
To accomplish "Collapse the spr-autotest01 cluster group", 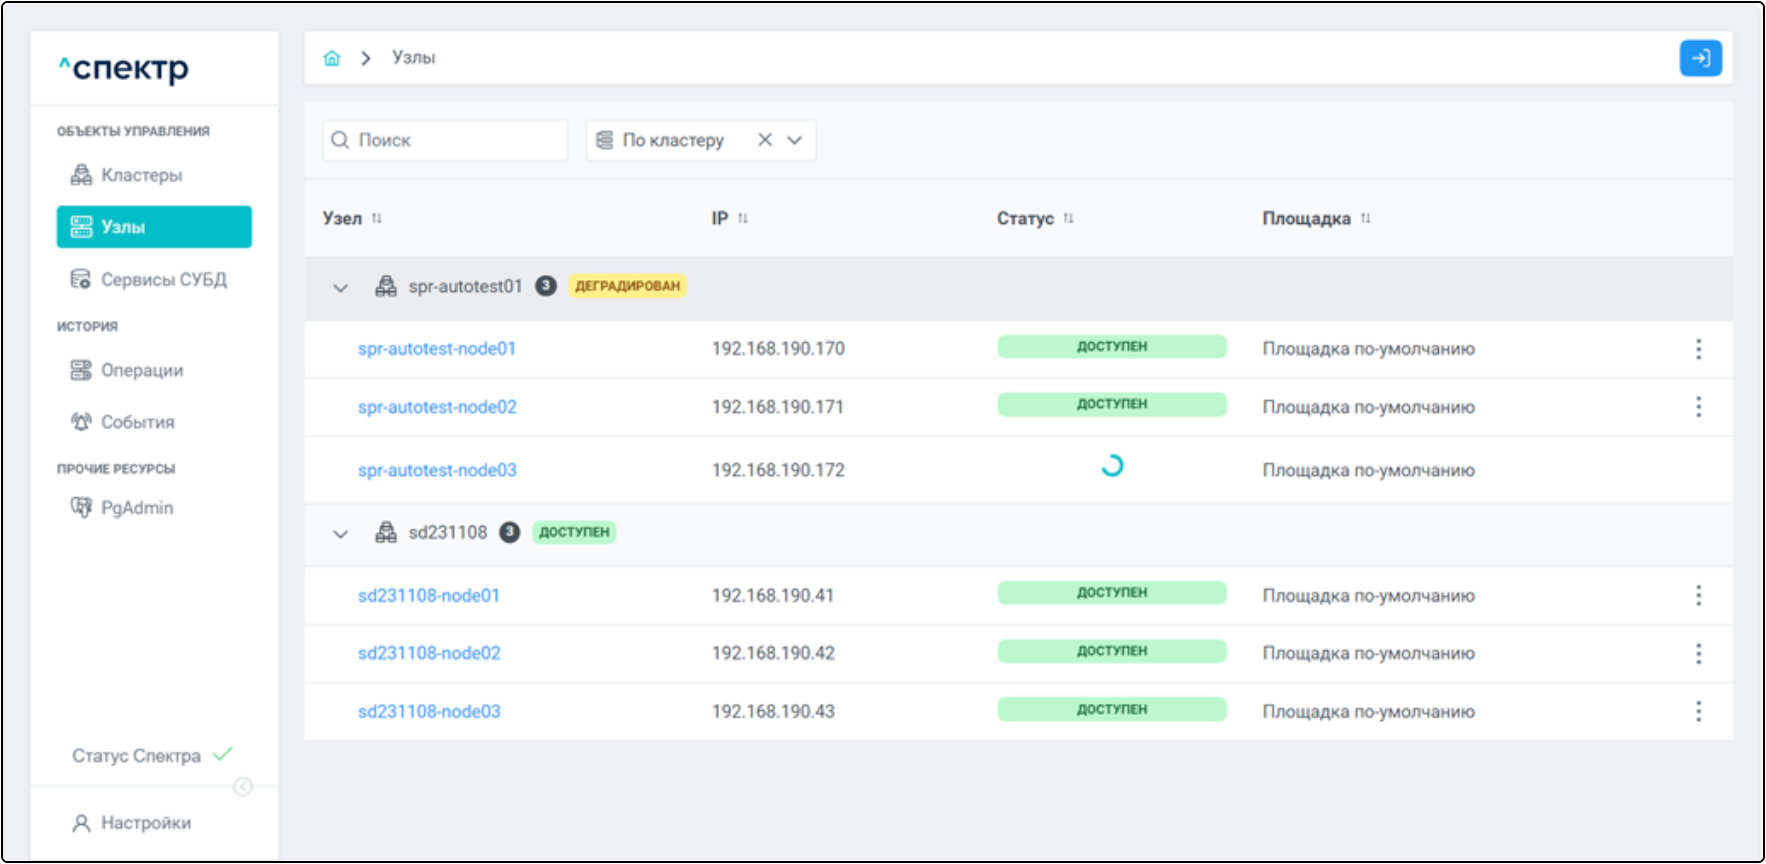I will (x=340, y=288).
